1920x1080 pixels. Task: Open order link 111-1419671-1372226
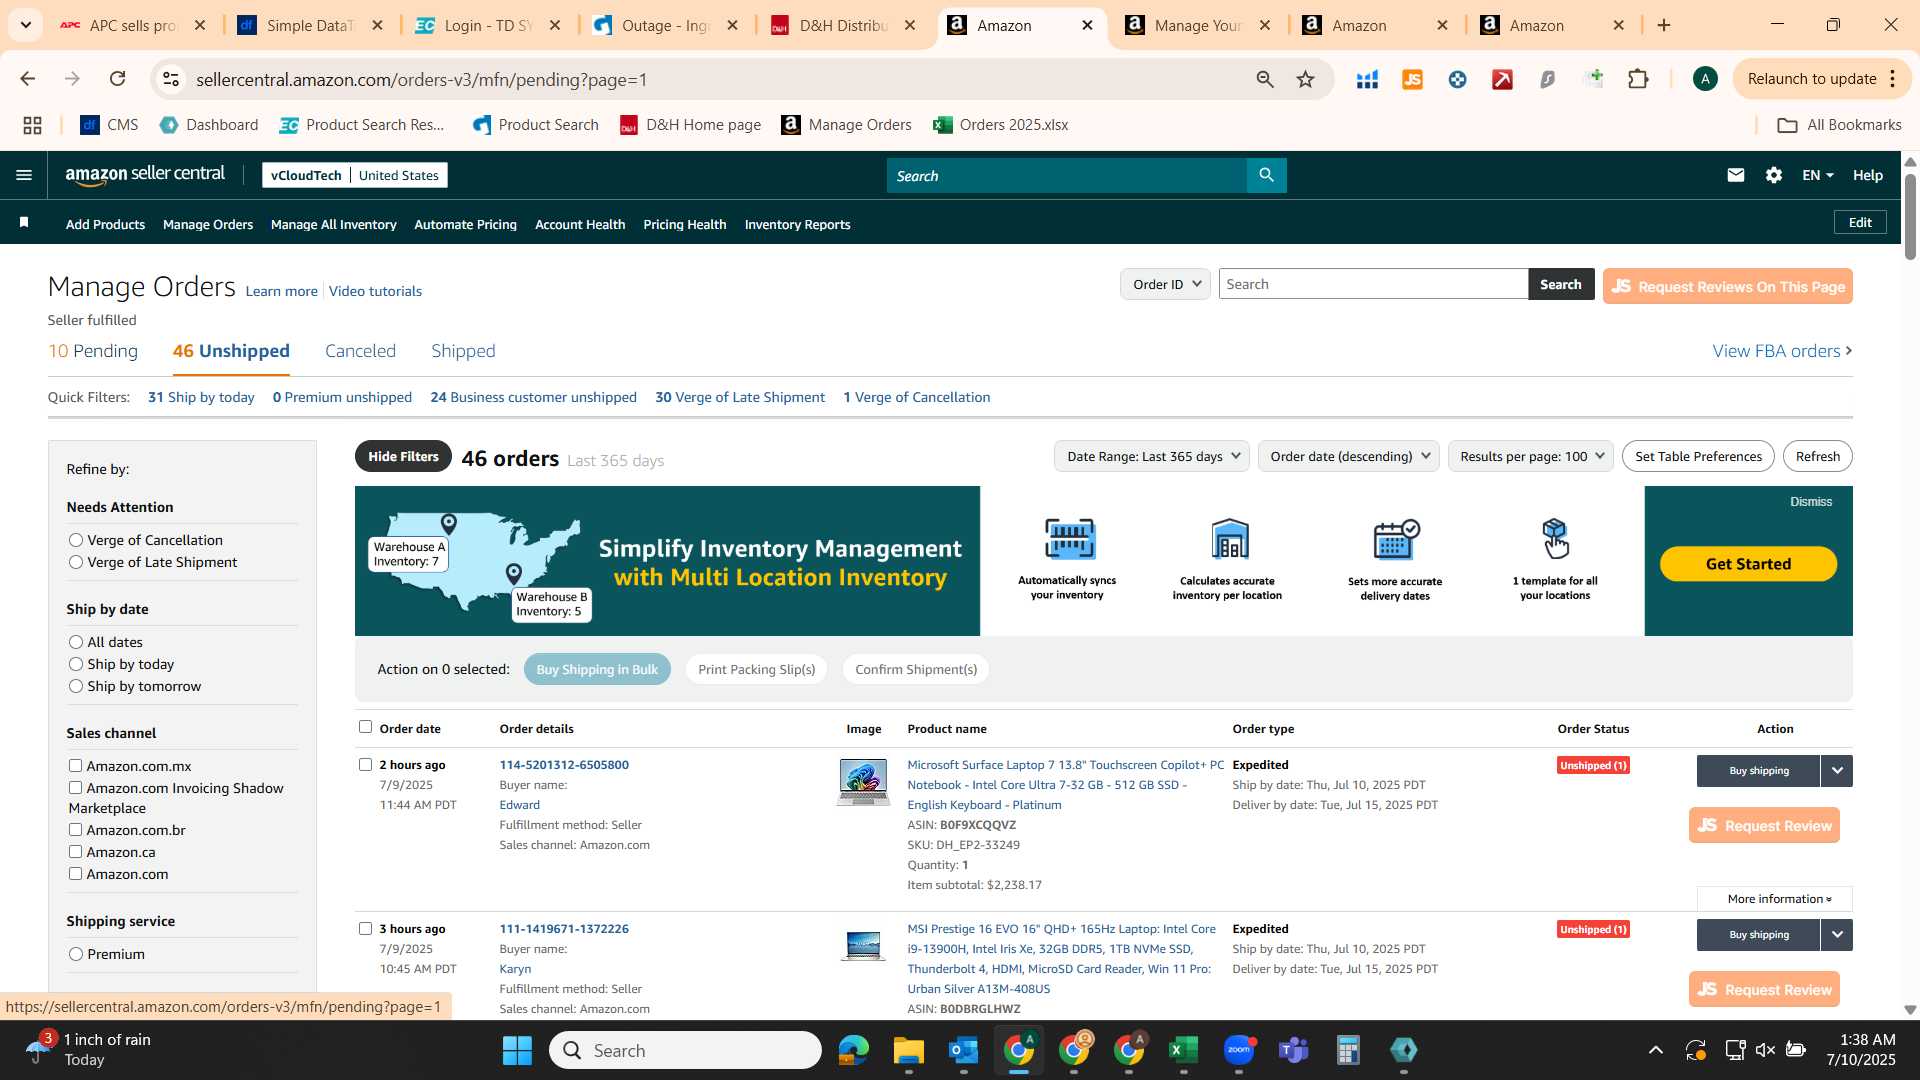click(564, 928)
